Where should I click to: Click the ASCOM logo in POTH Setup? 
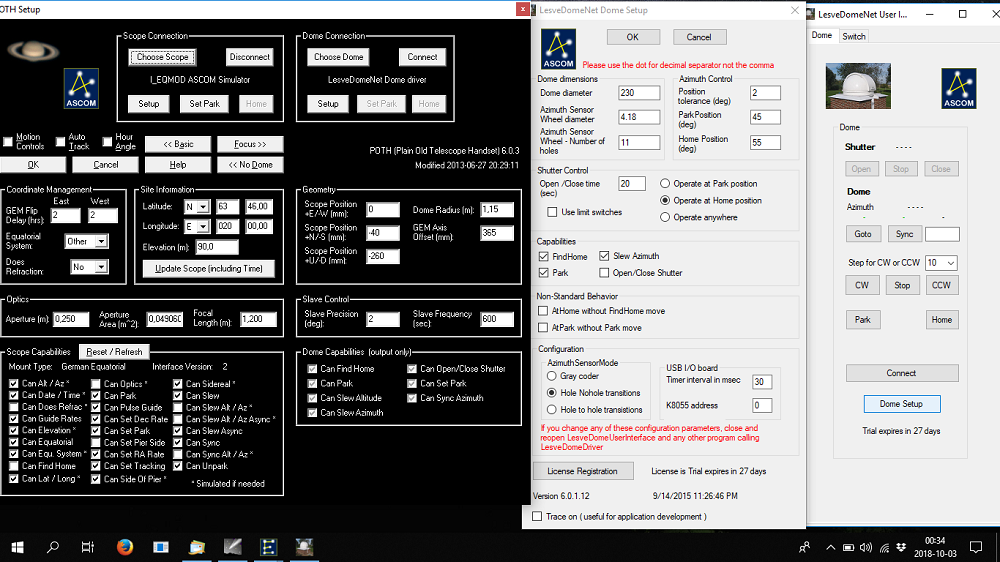(x=81, y=87)
